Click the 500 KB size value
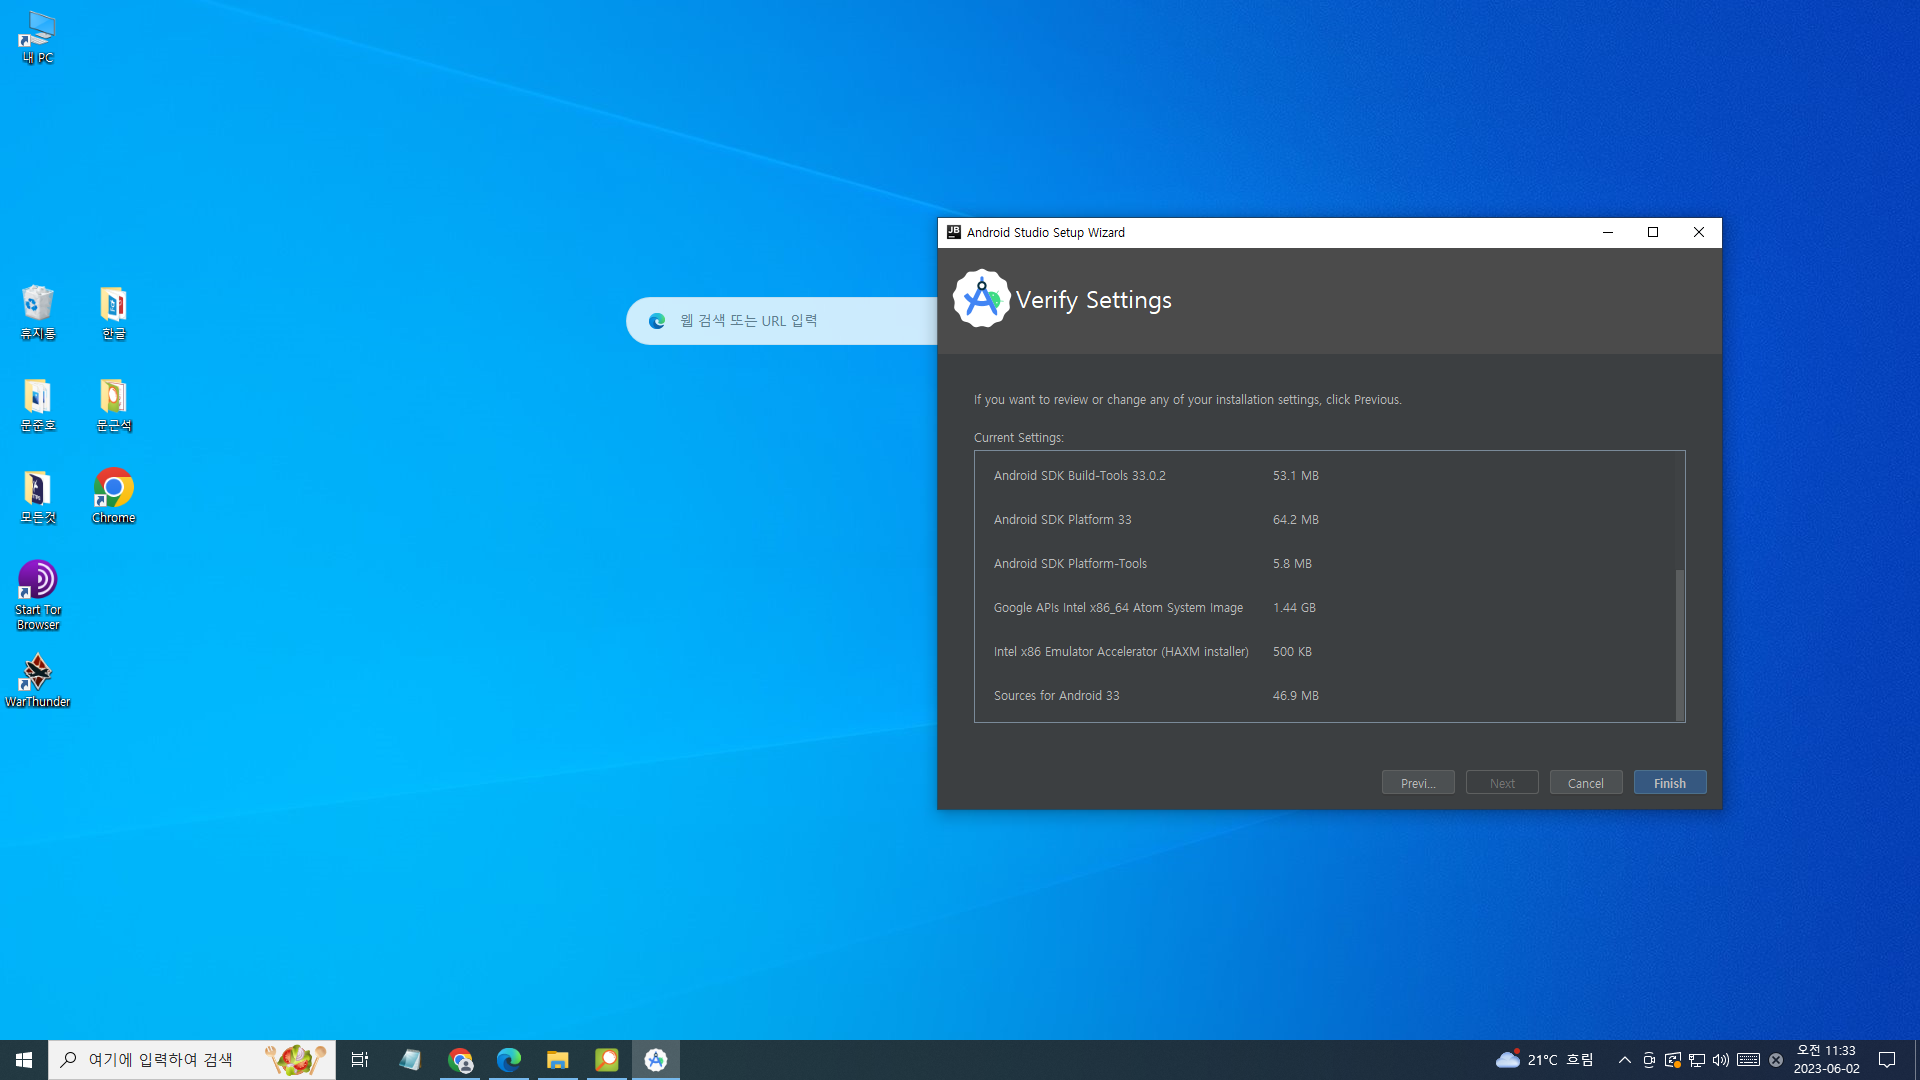1920x1080 pixels. (x=1292, y=652)
